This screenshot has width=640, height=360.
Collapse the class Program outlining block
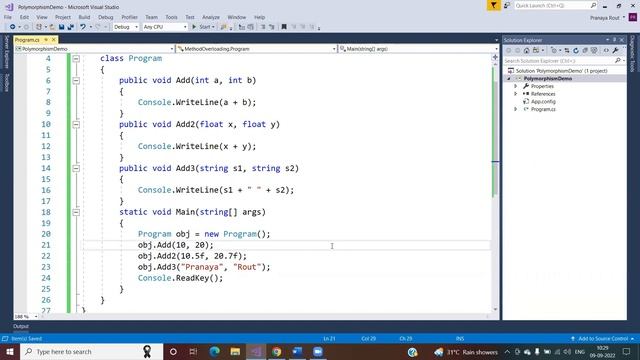76,59
